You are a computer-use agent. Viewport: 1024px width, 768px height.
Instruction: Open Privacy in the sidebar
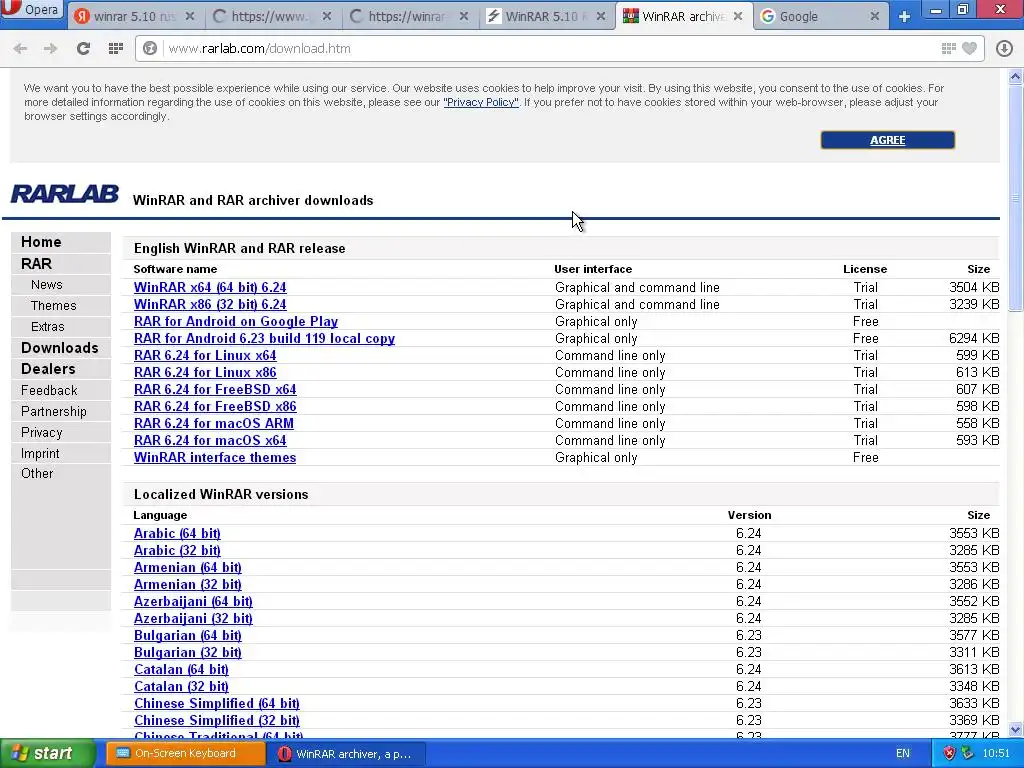41,432
